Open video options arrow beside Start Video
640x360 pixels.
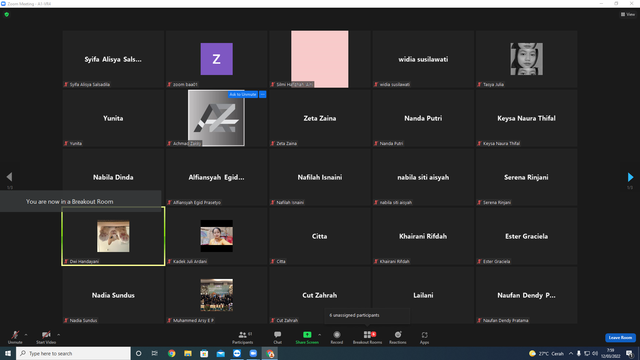pyautogui.click(x=59, y=335)
